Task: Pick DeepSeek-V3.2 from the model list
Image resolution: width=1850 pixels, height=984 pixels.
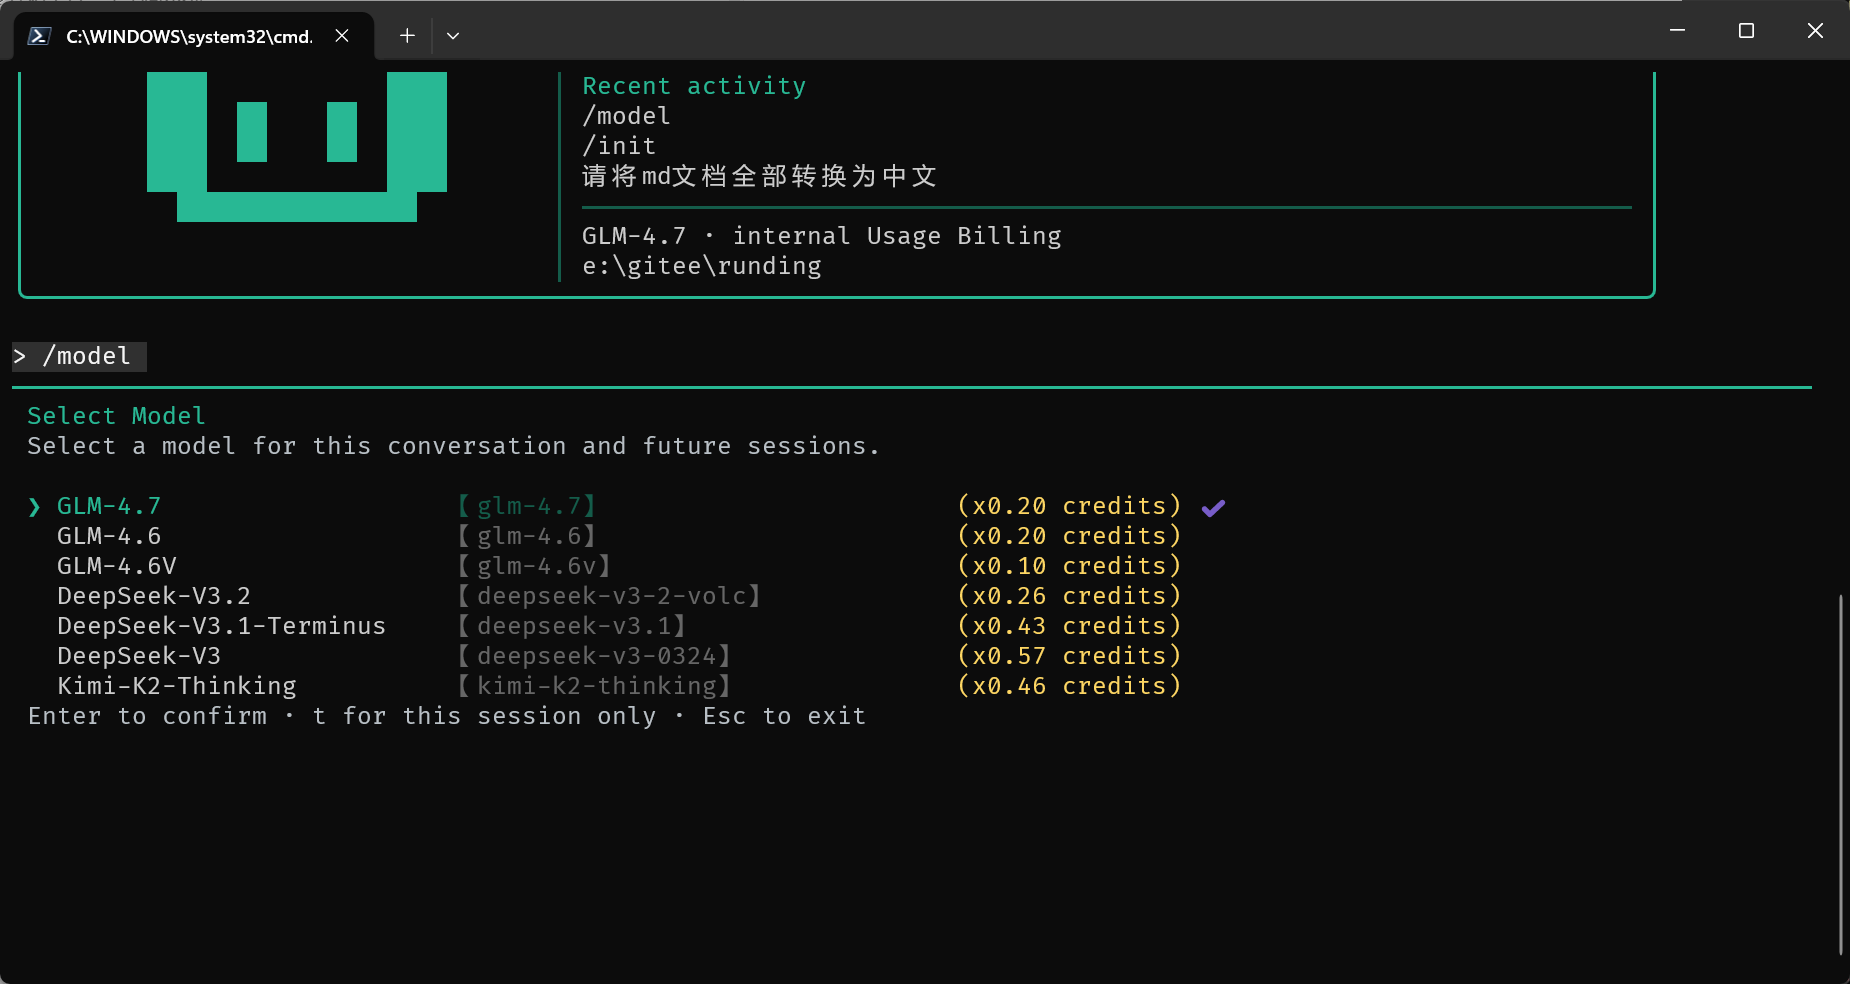Action: click(x=154, y=596)
